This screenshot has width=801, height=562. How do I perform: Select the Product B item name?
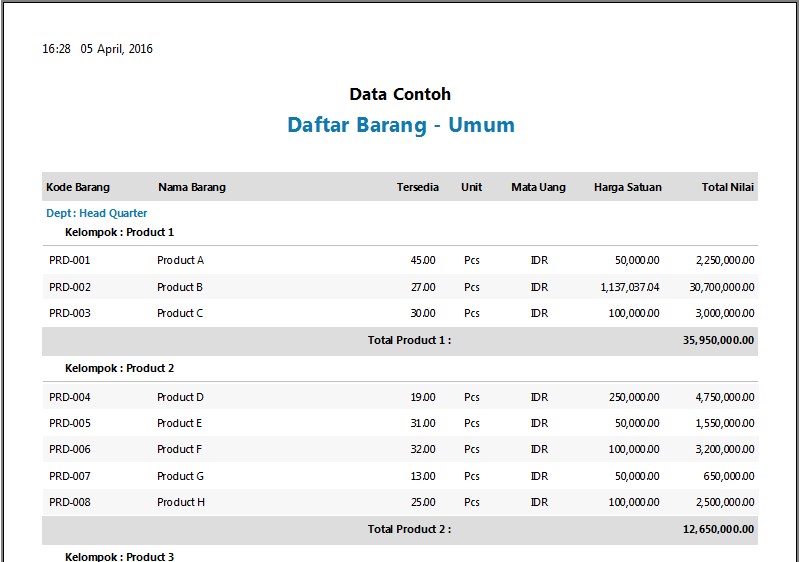pos(180,287)
